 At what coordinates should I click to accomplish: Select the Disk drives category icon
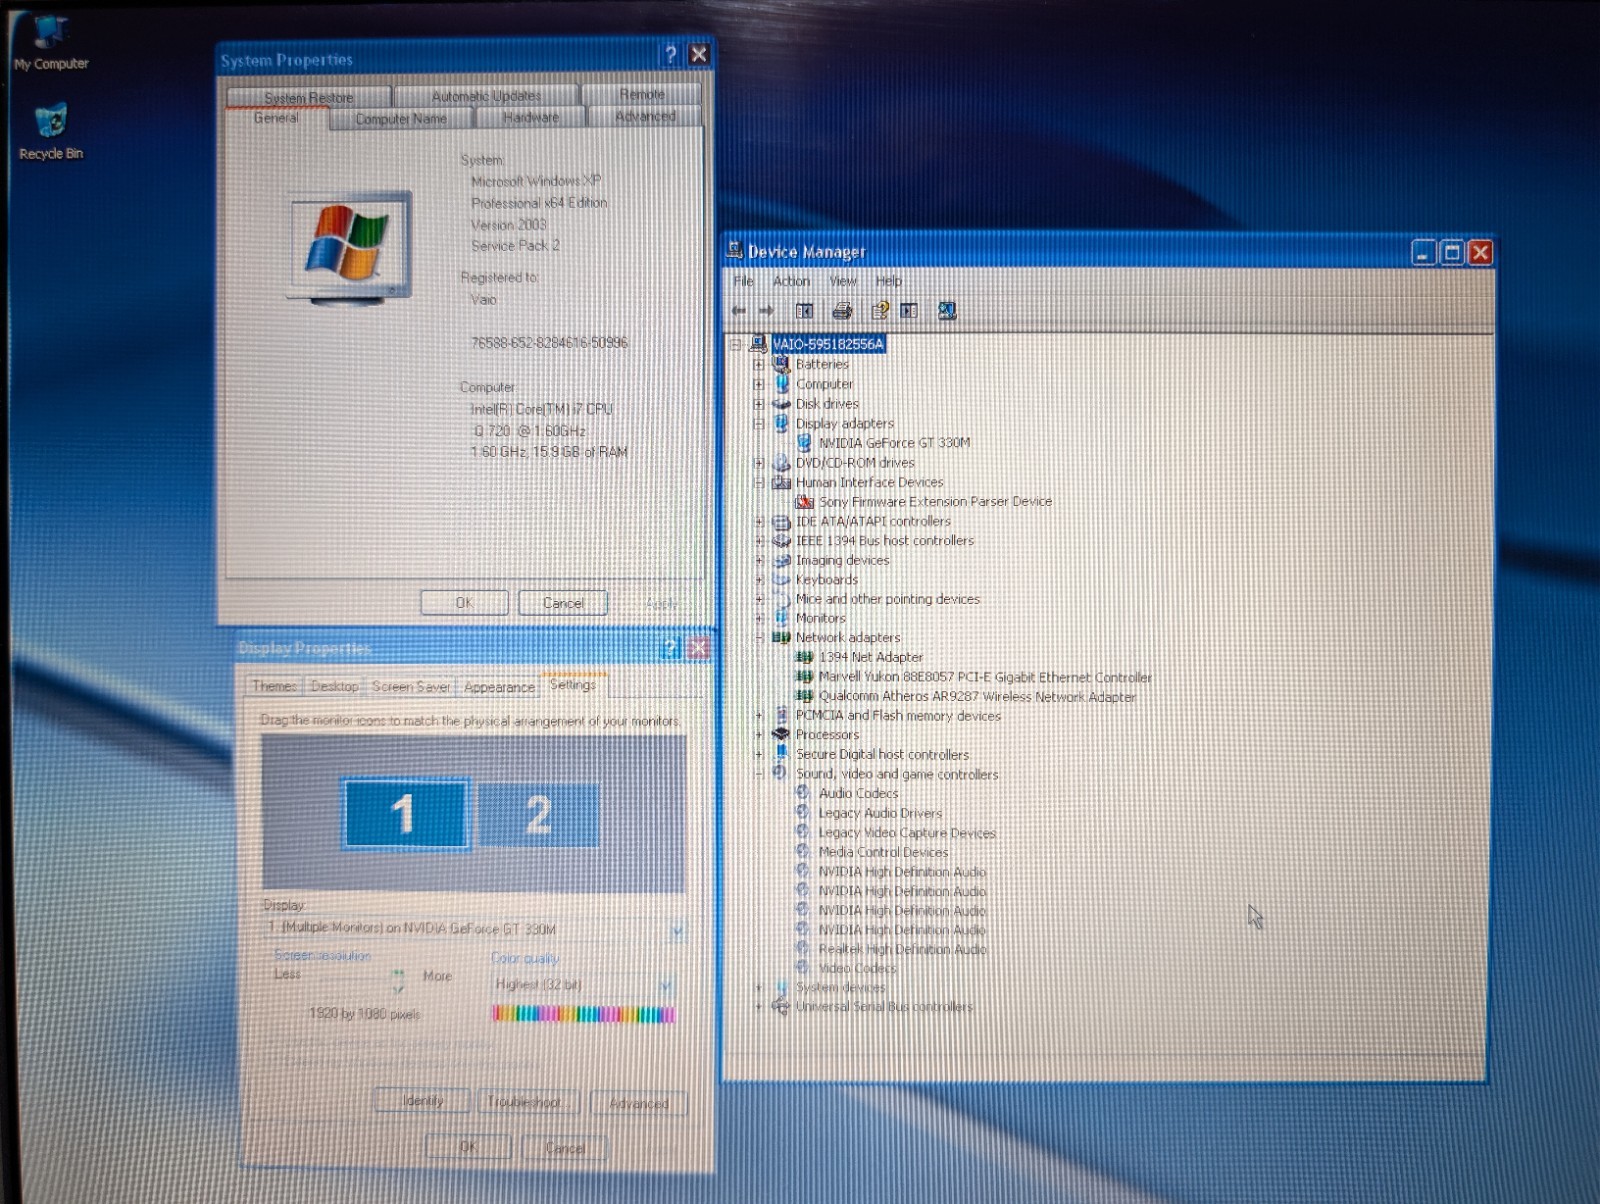781,404
